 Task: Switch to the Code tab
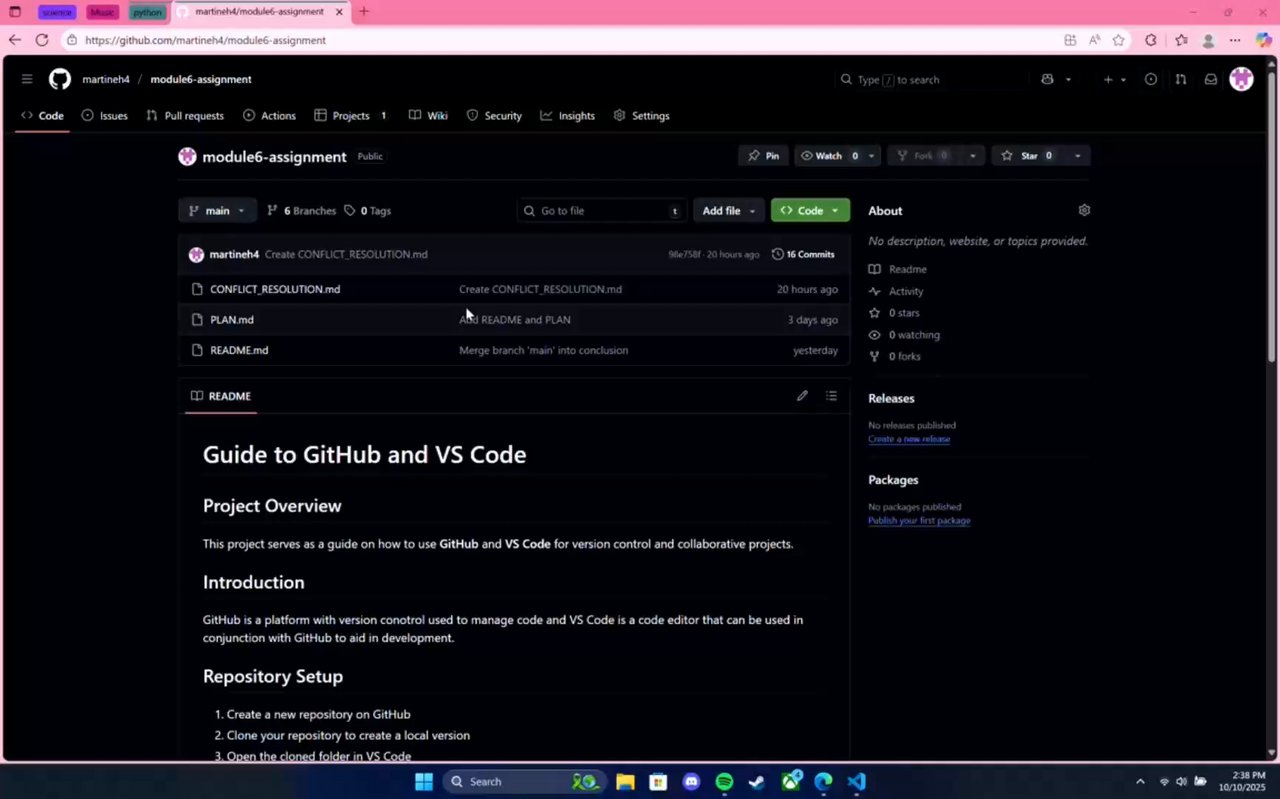click(42, 116)
